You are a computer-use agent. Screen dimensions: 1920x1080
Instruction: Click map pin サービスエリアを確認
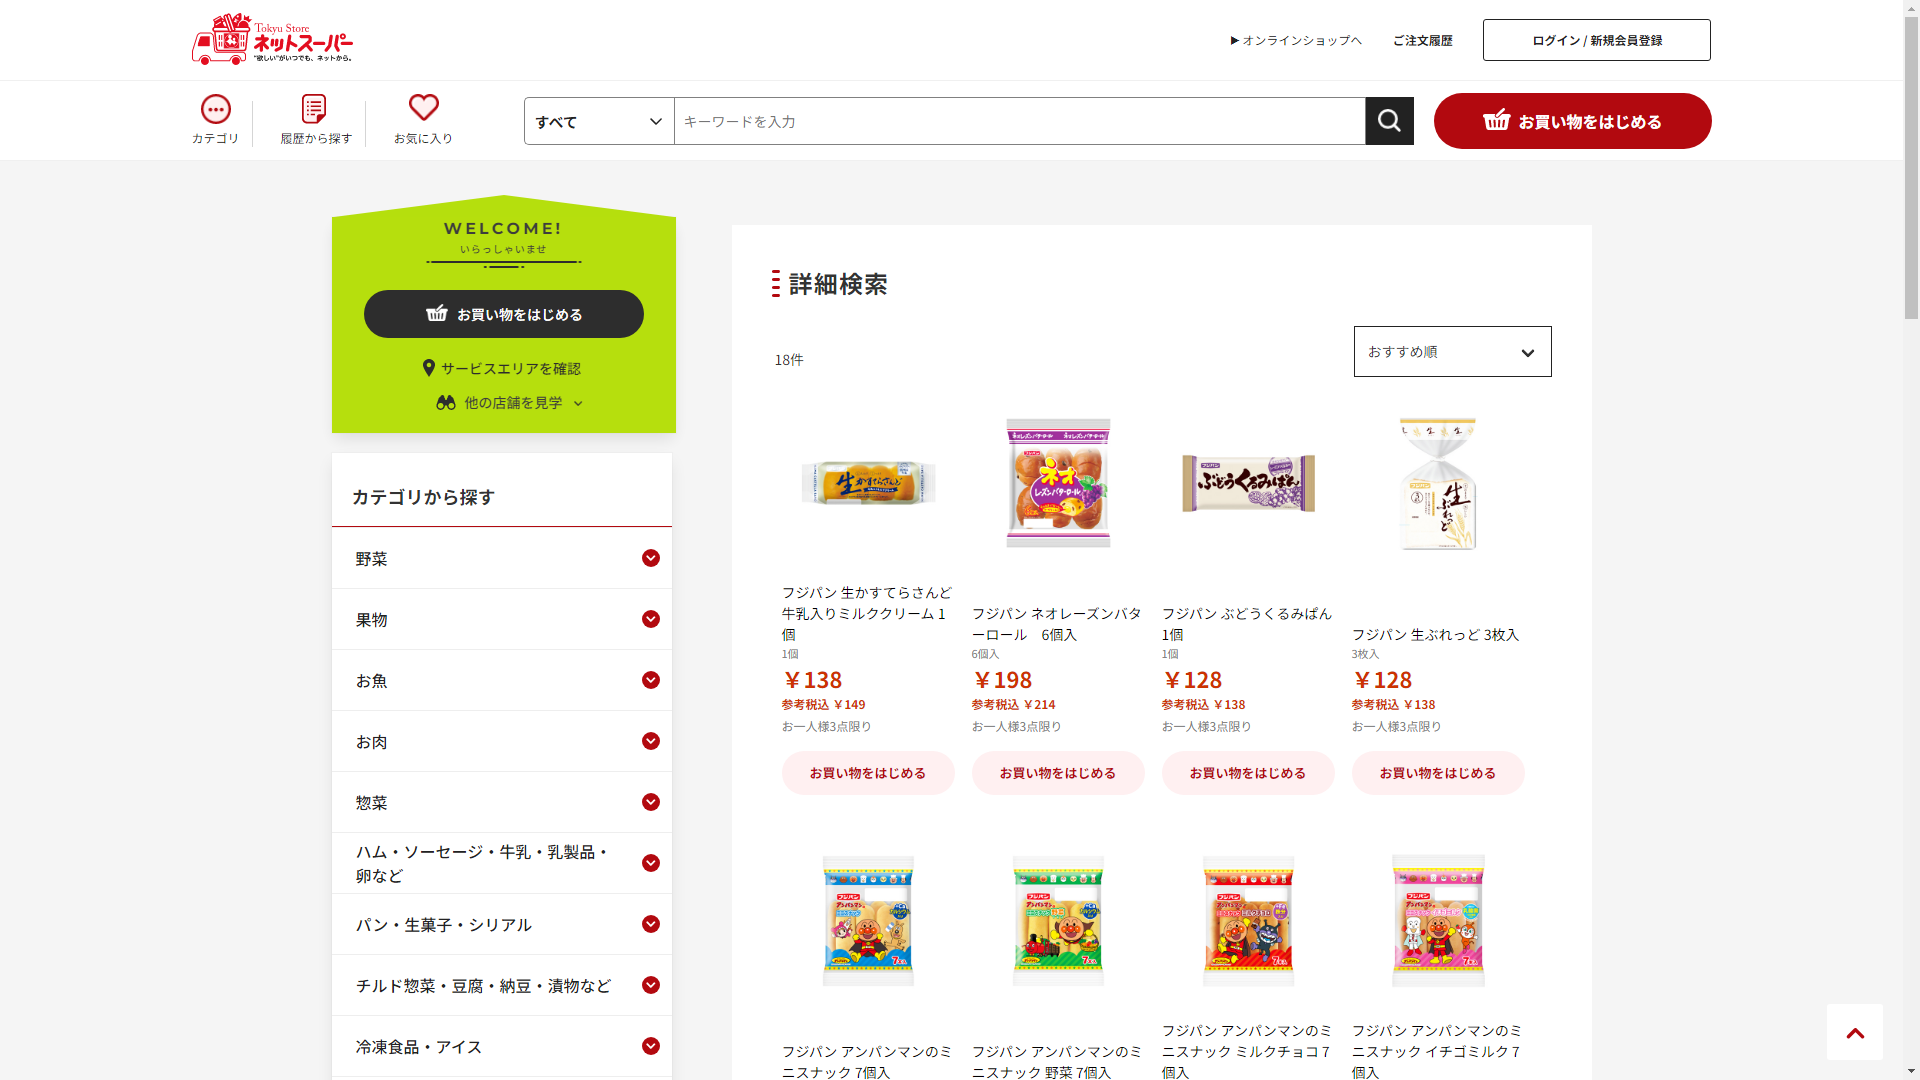(502, 368)
